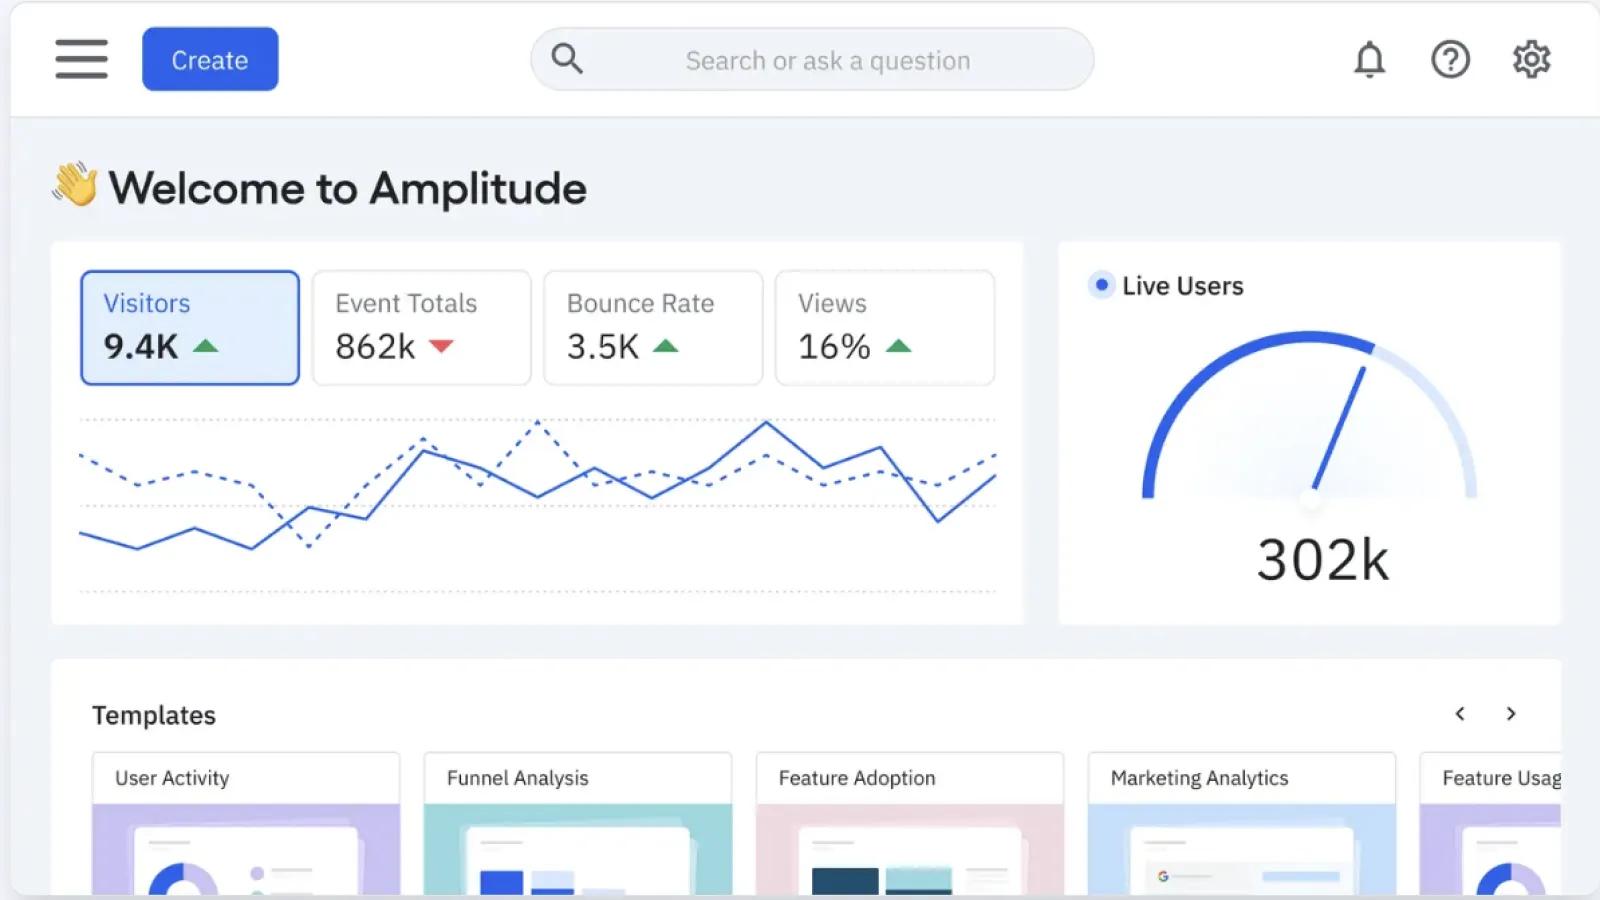Open the help question mark icon
This screenshot has height=900, width=1600.
tap(1450, 60)
